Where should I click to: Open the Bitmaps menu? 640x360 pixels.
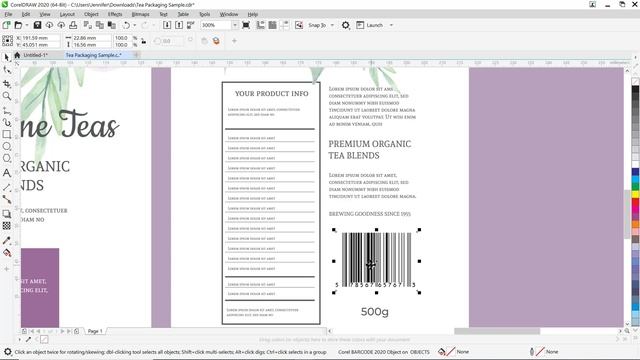(140, 14)
